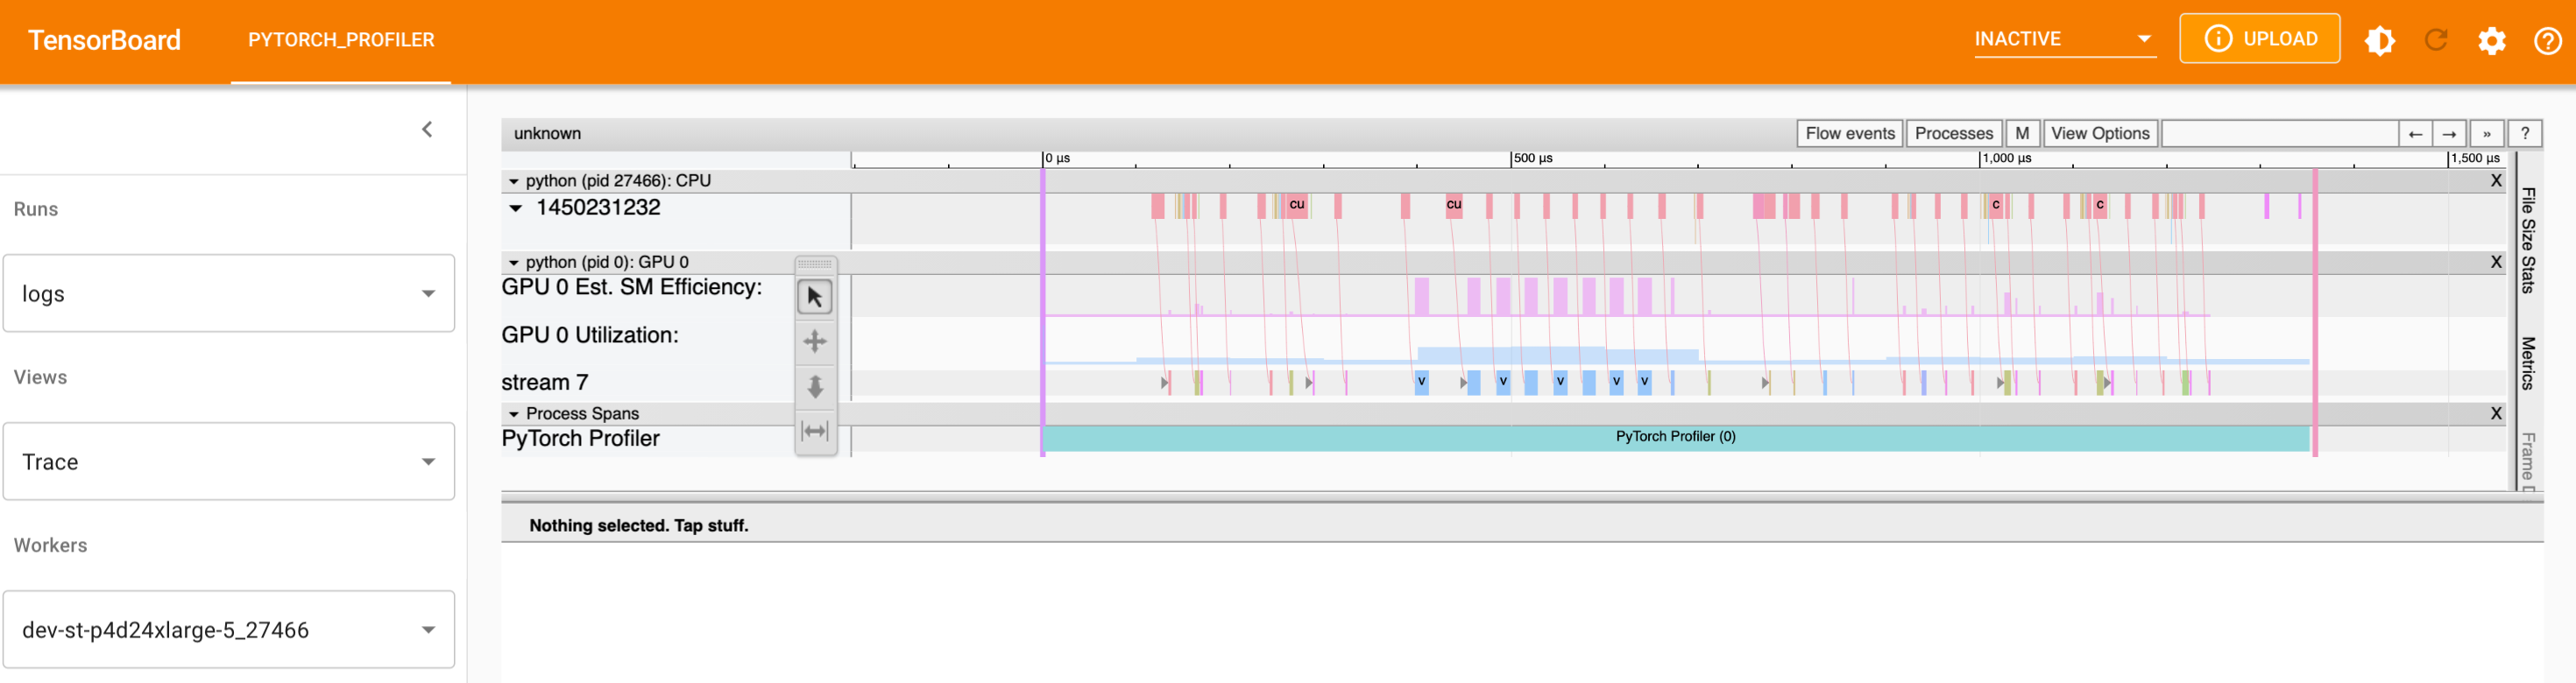Select the PyTorch Profiler (0) span bar
Screen dimensions: 2576x683
click(x=1676, y=437)
